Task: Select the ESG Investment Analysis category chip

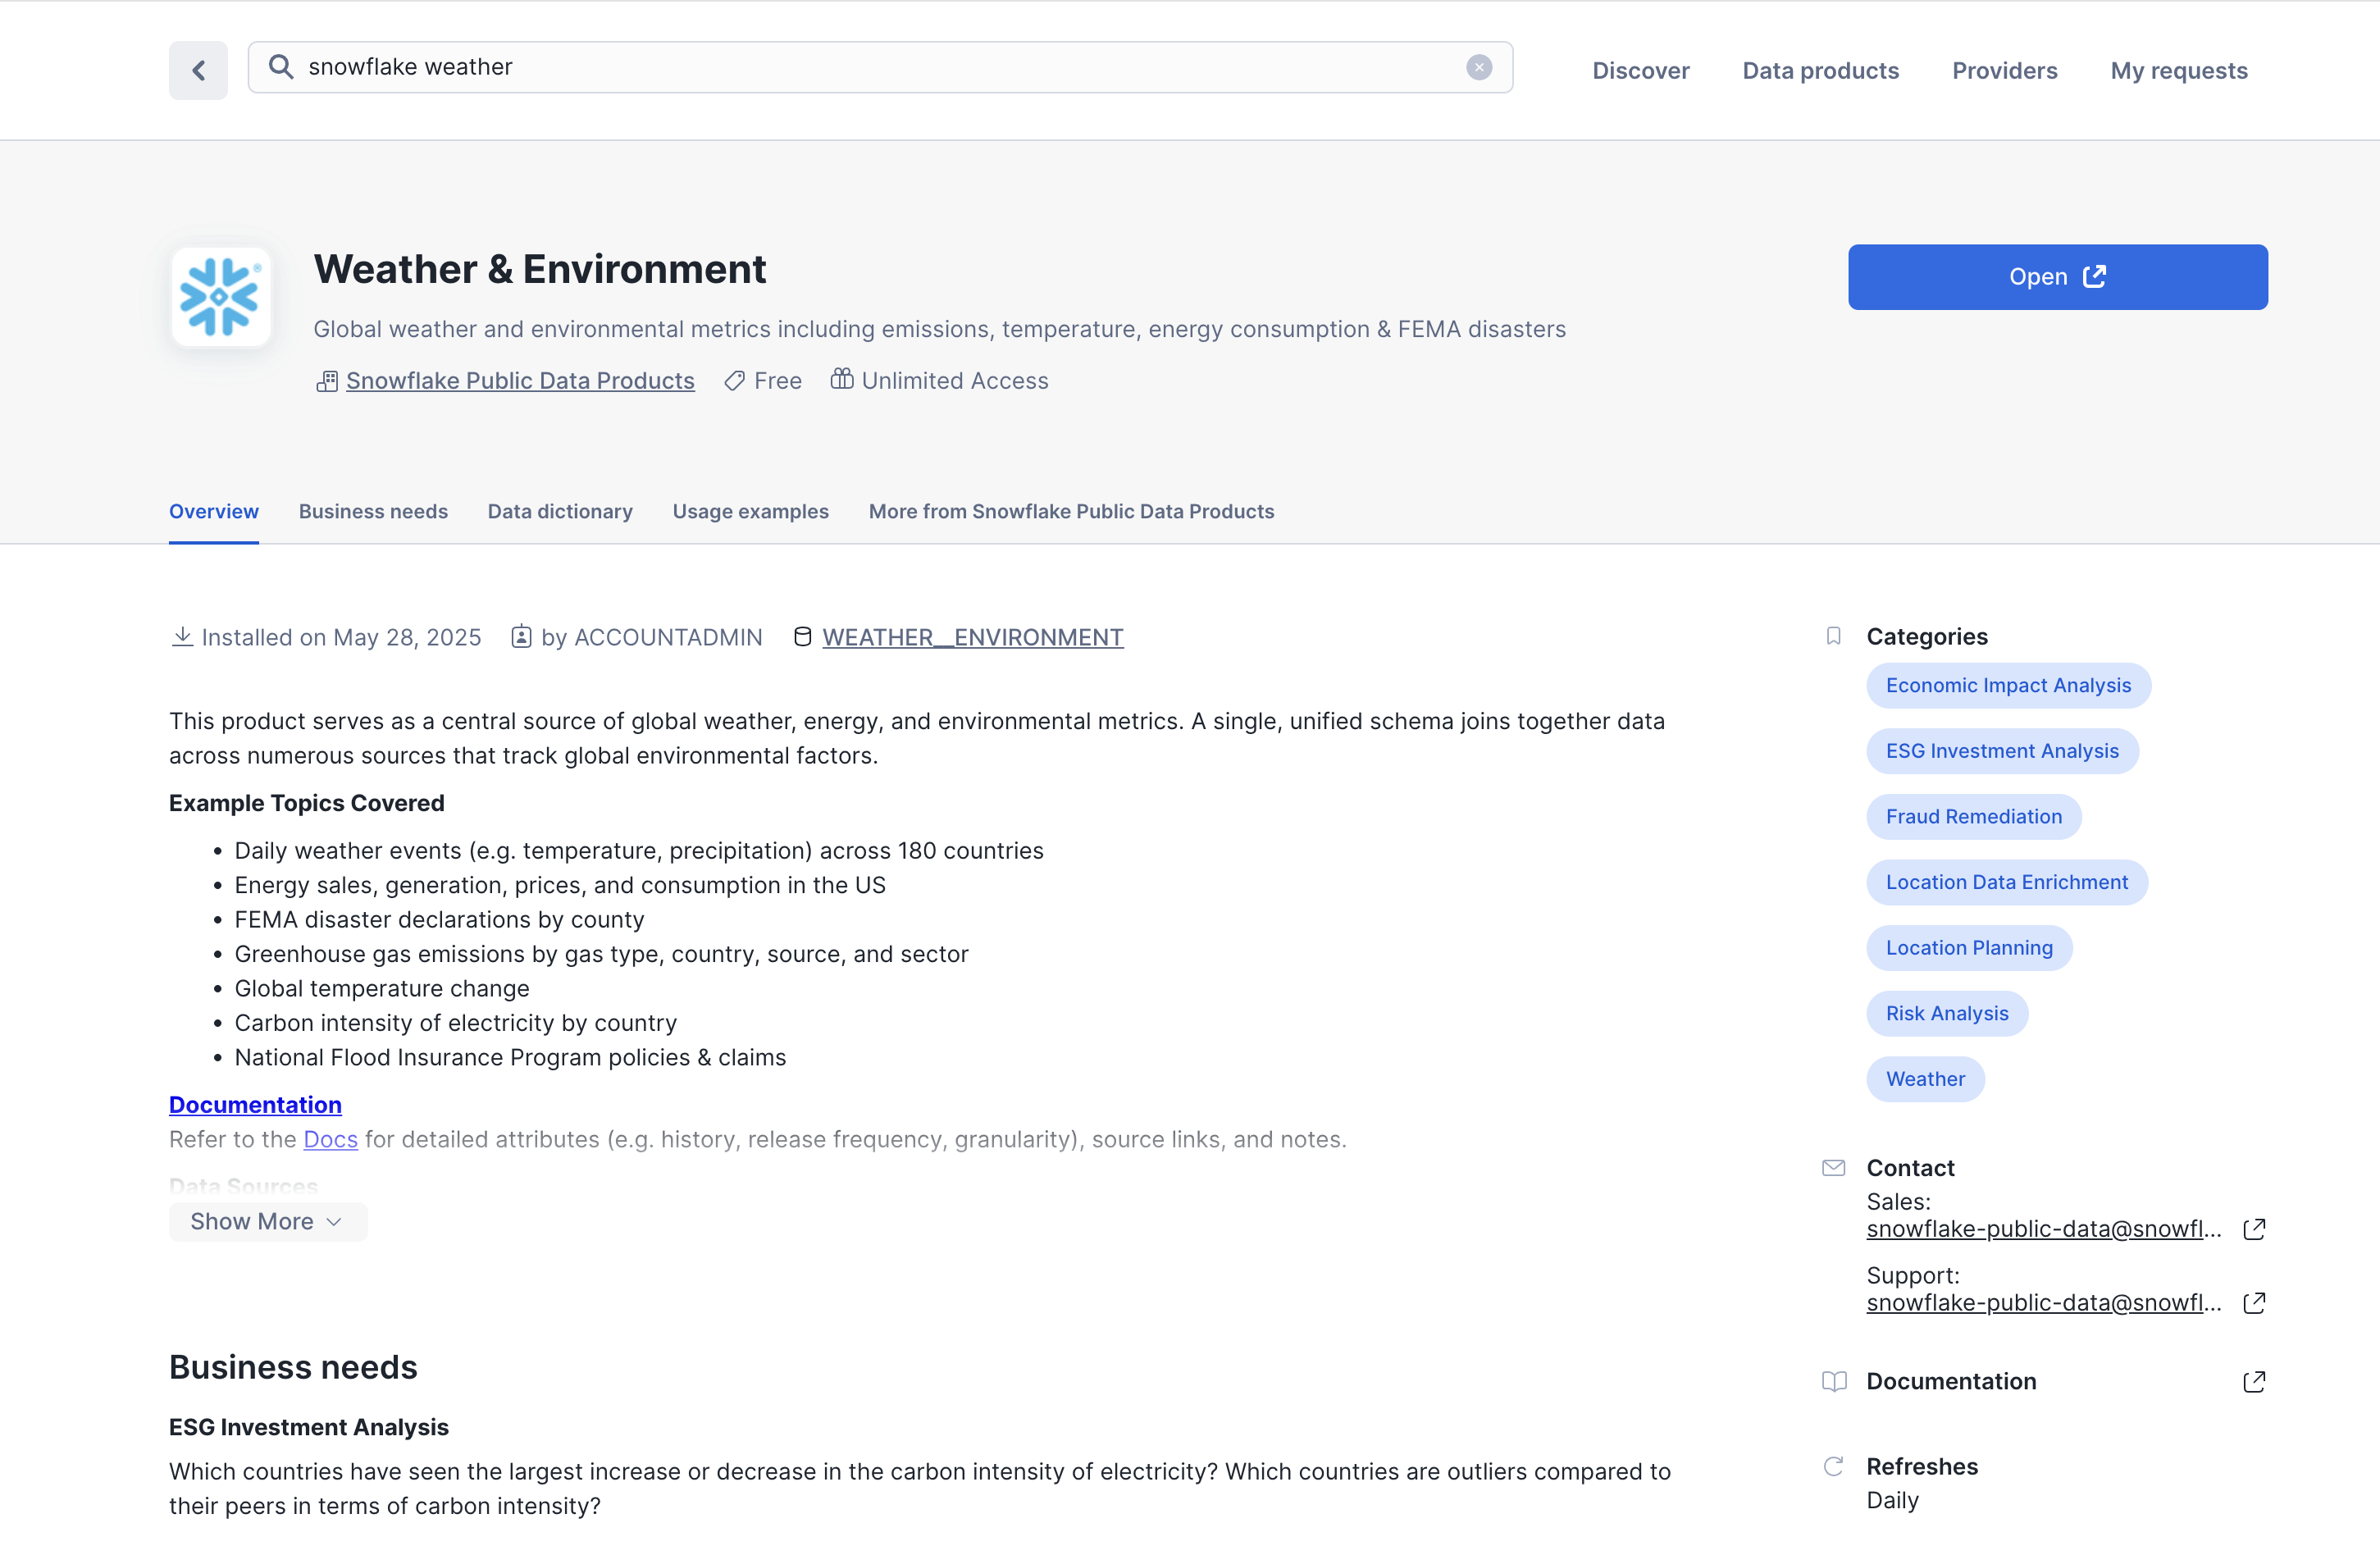Action: pos(2002,751)
